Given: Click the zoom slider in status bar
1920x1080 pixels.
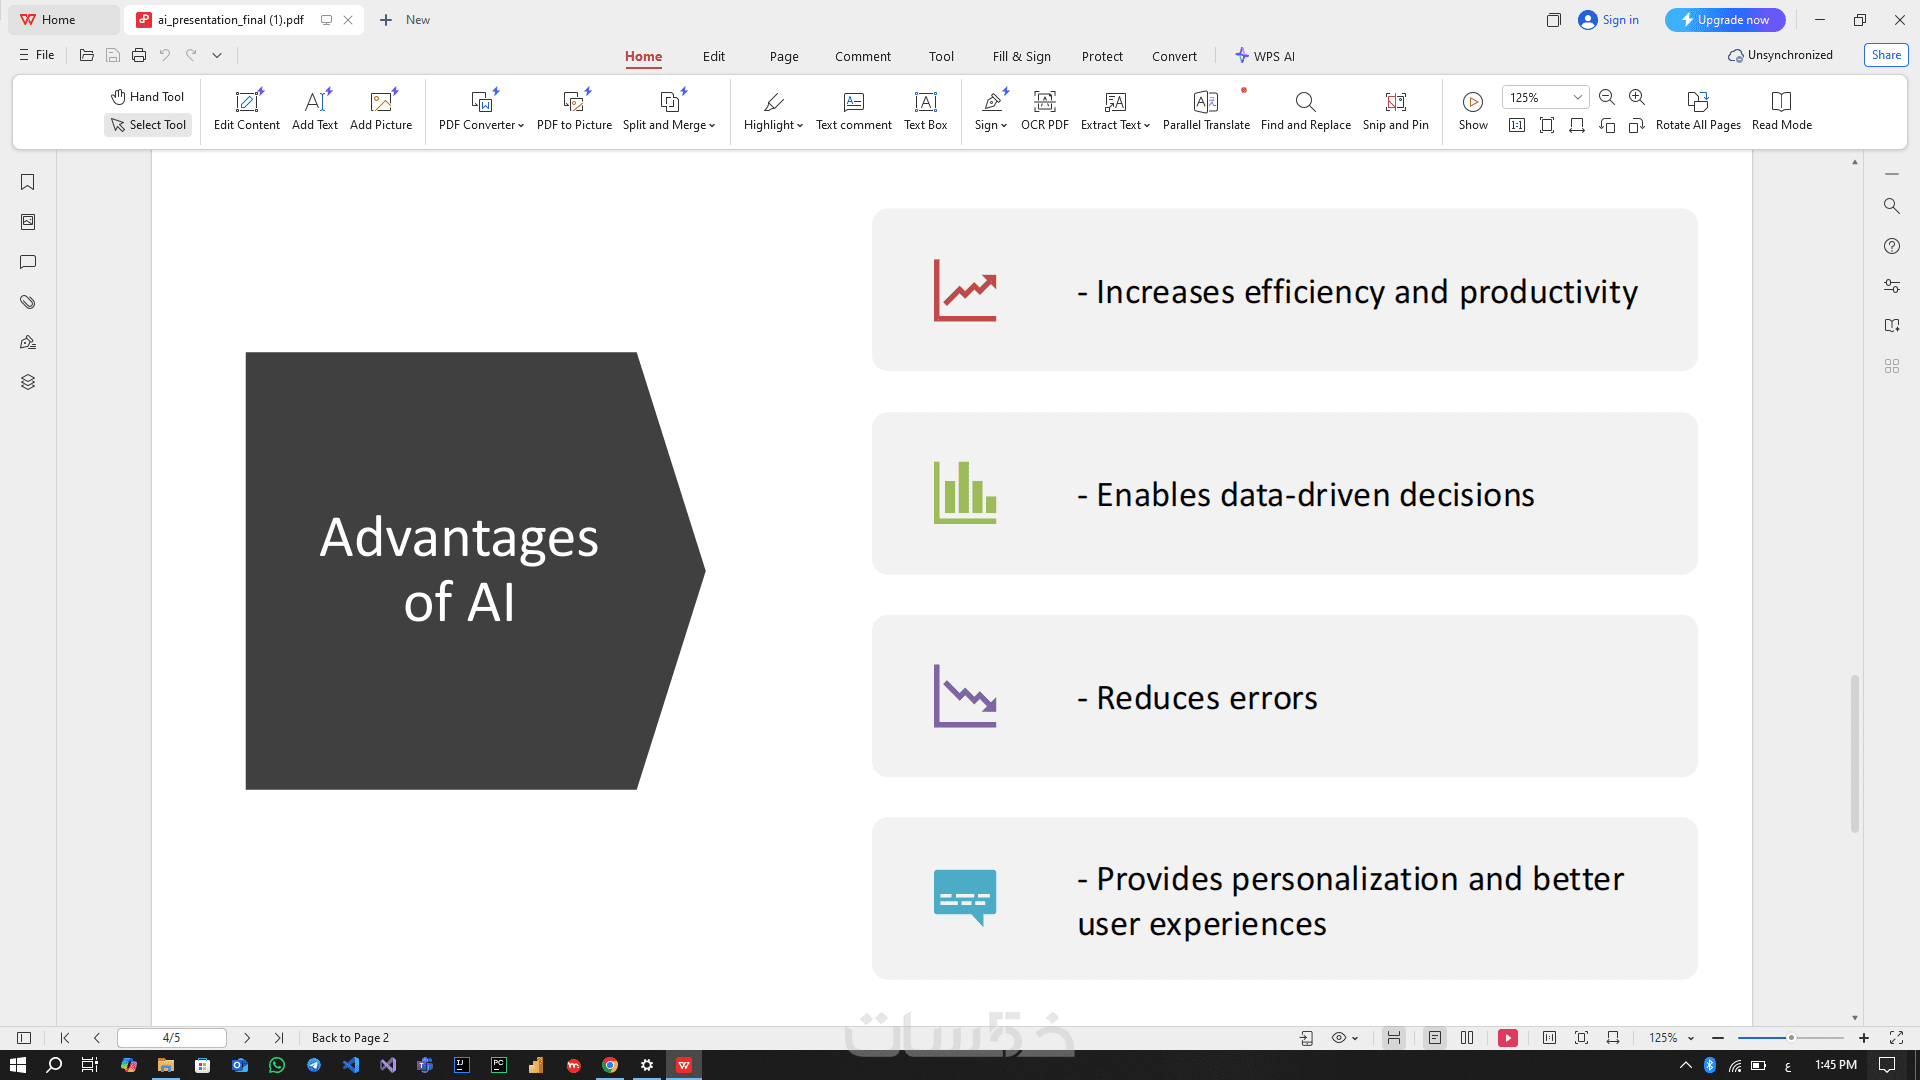Looking at the screenshot, I should coord(1790,1038).
